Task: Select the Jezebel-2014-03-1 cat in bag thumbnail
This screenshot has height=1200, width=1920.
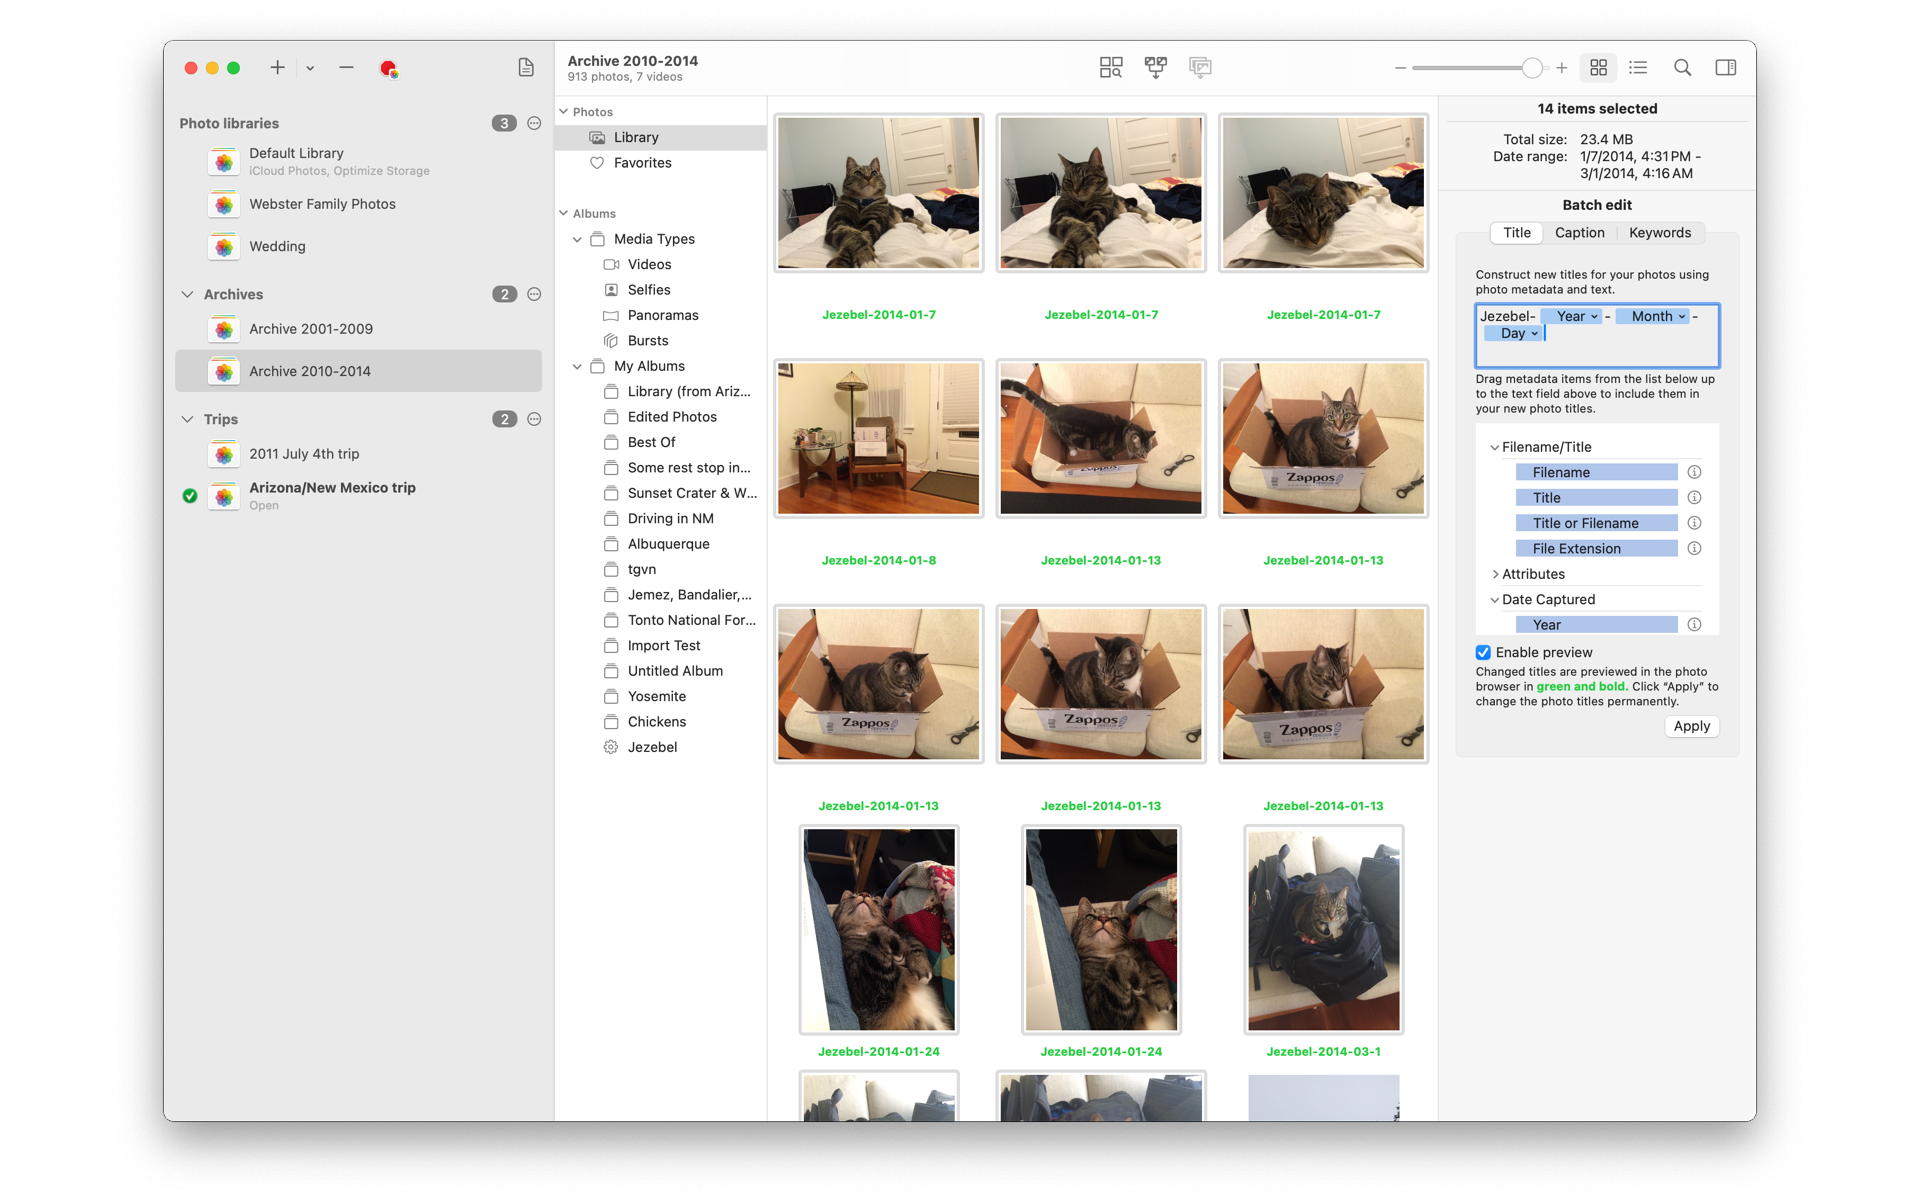Action: (x=1323, y=930)
